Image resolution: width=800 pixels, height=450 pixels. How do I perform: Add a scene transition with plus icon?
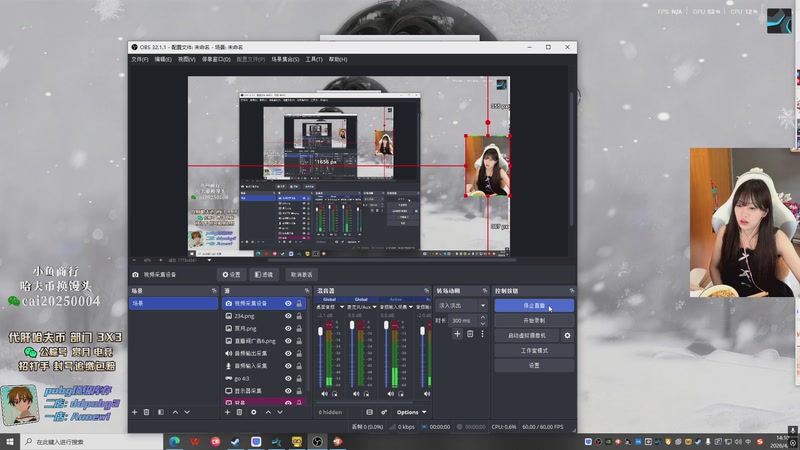457,334
